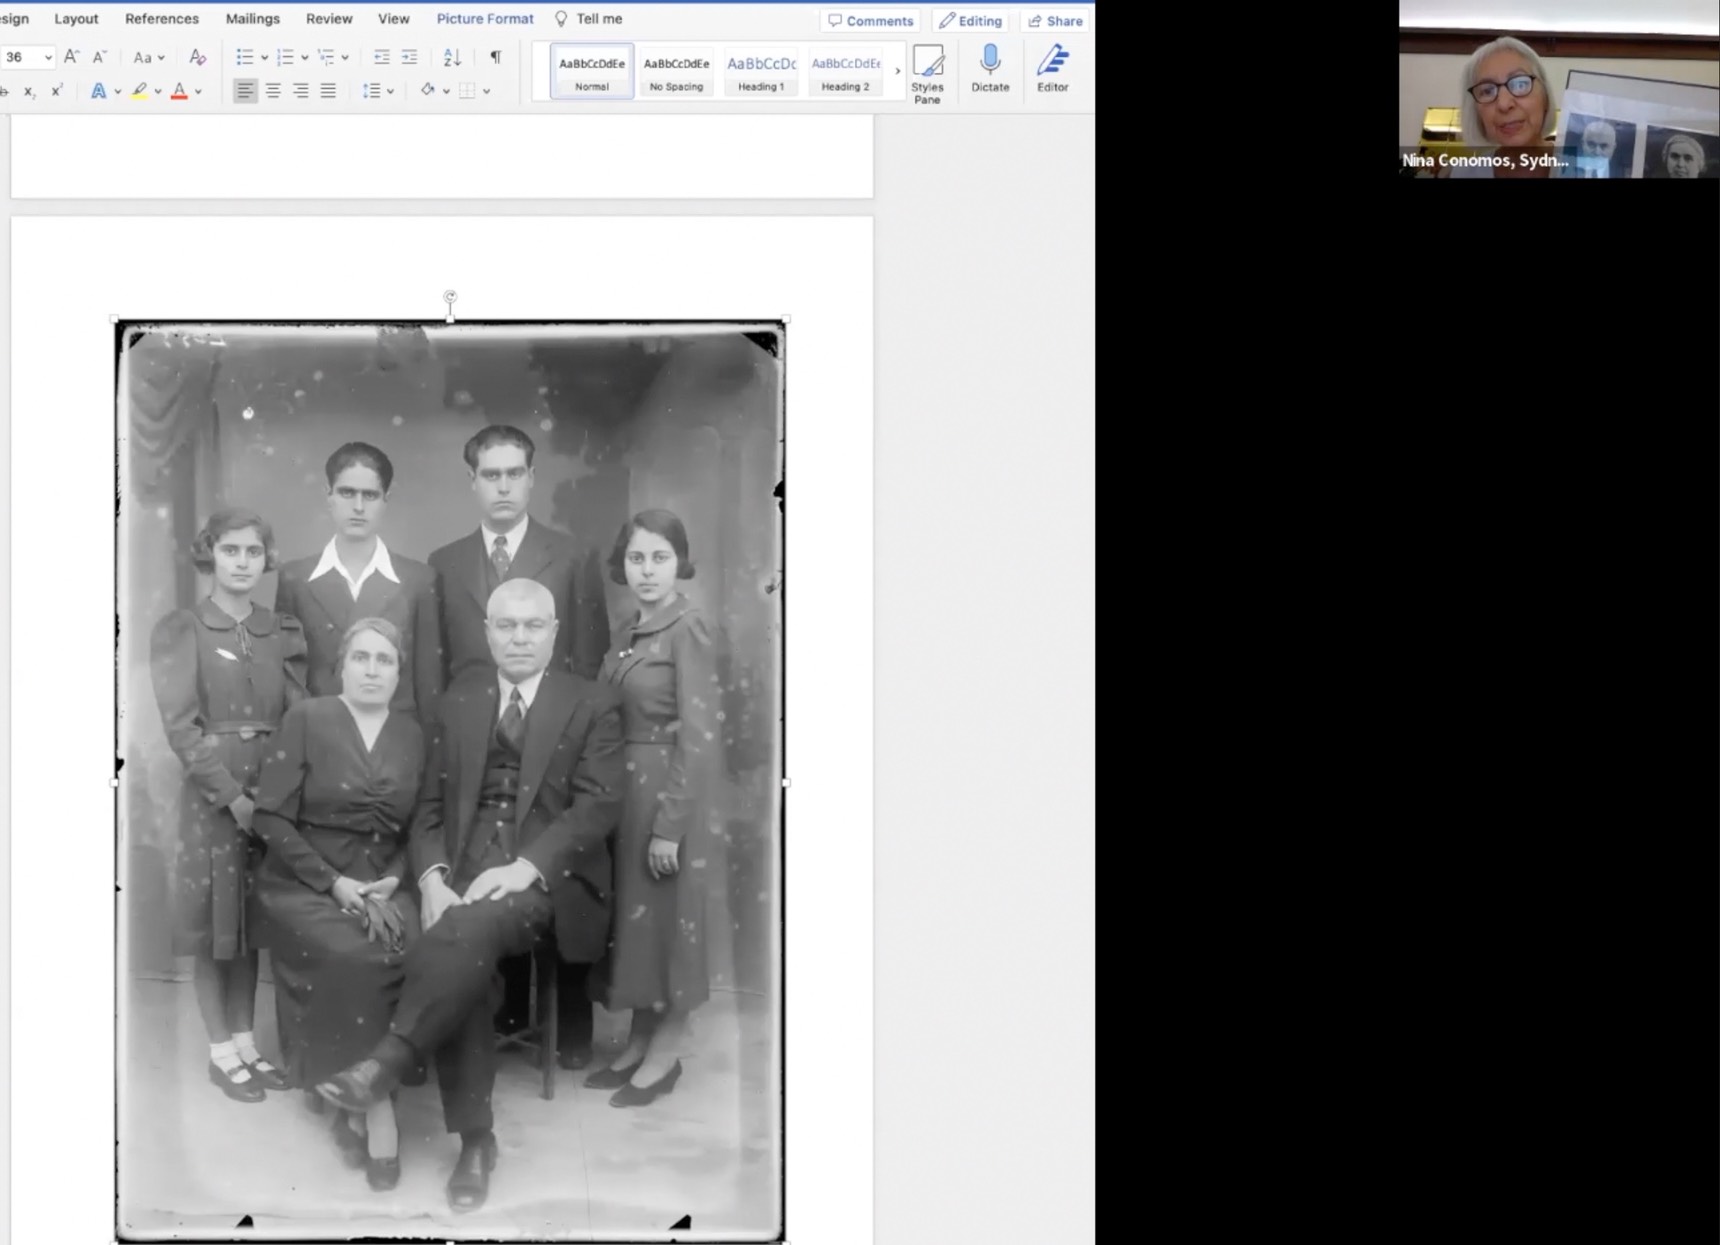Click the picture's rotation handle
Image resolution: width=1720 pixels, height=1245 pixels.
(450, 297)
